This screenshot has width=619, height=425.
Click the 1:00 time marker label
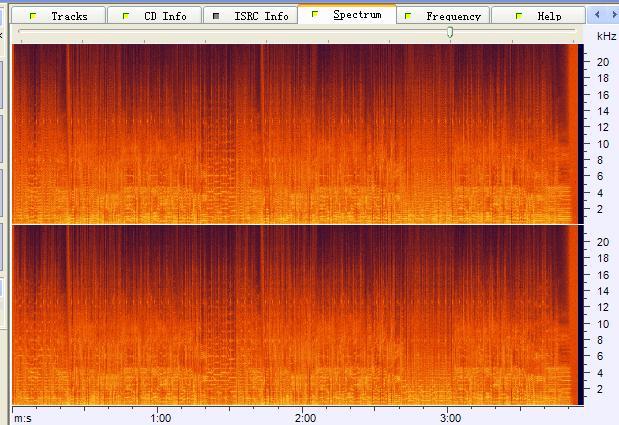[161, 418]
